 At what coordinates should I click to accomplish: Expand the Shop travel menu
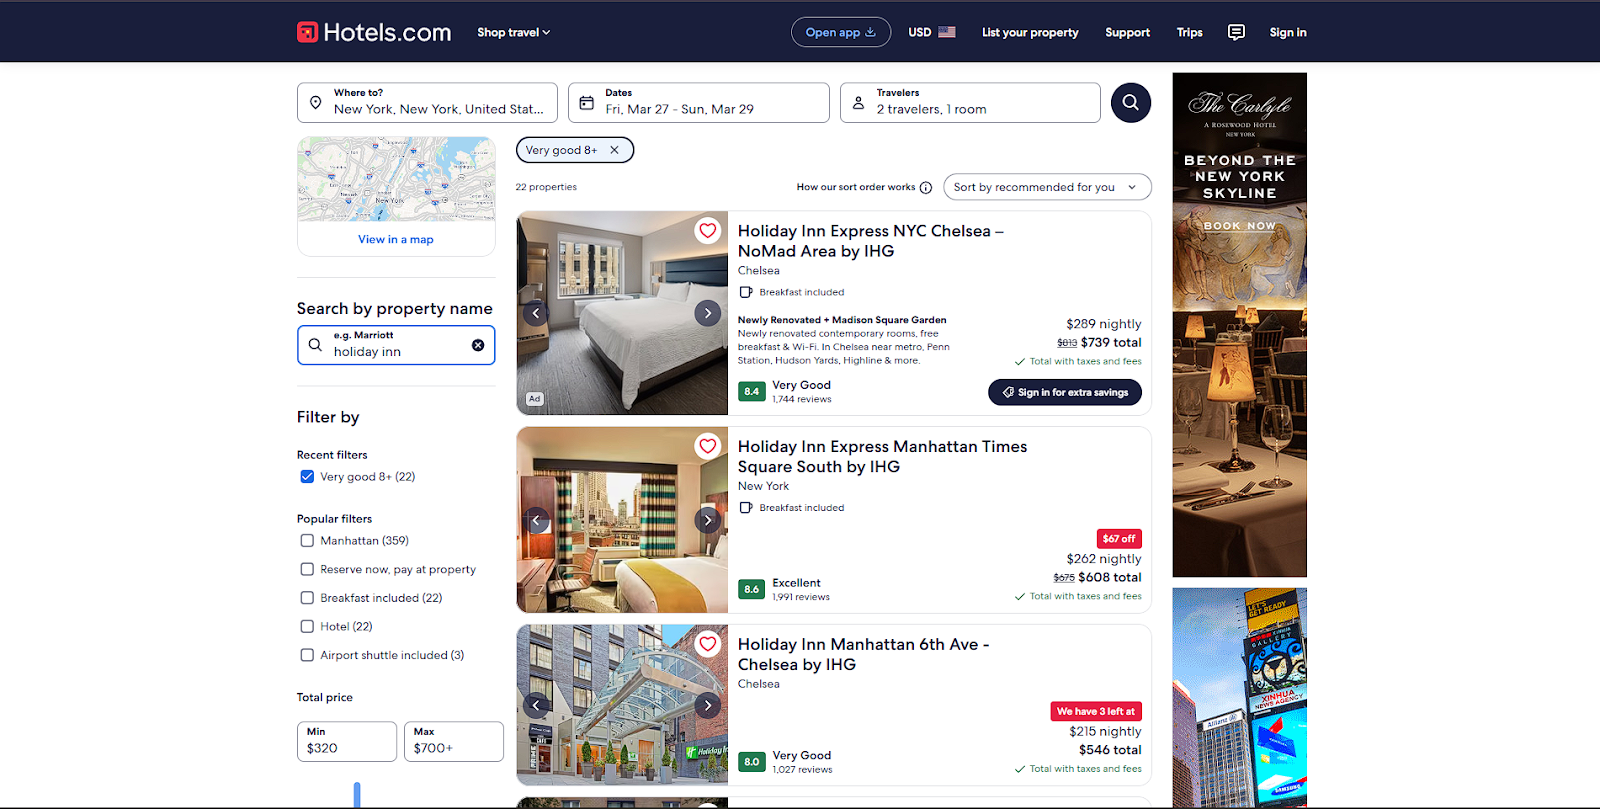513,32
